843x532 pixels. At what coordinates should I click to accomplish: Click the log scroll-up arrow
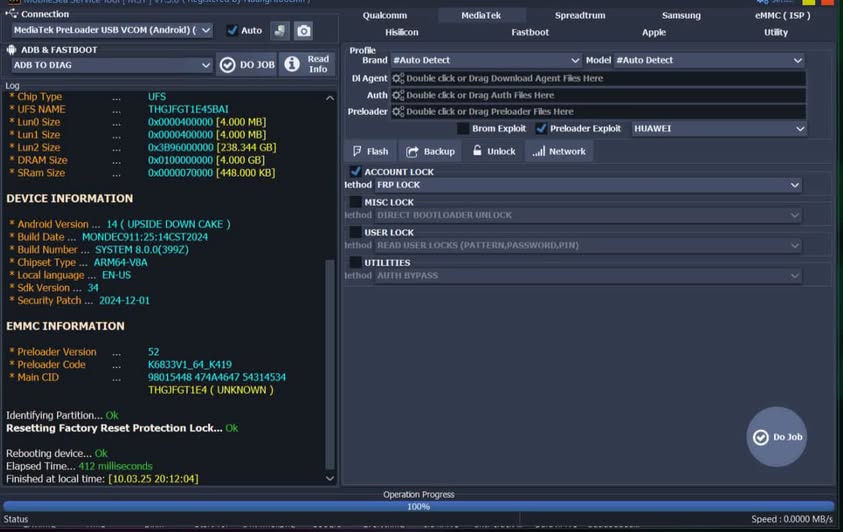point(330,98)
